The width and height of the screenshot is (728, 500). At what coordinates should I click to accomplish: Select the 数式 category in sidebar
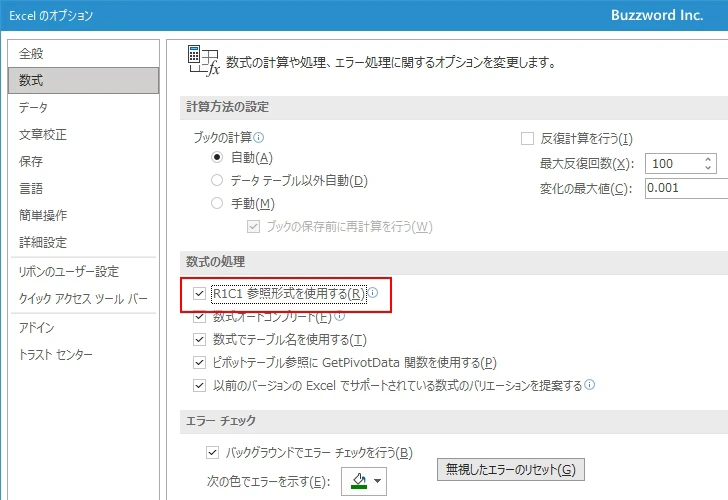[x=84, y=80]
